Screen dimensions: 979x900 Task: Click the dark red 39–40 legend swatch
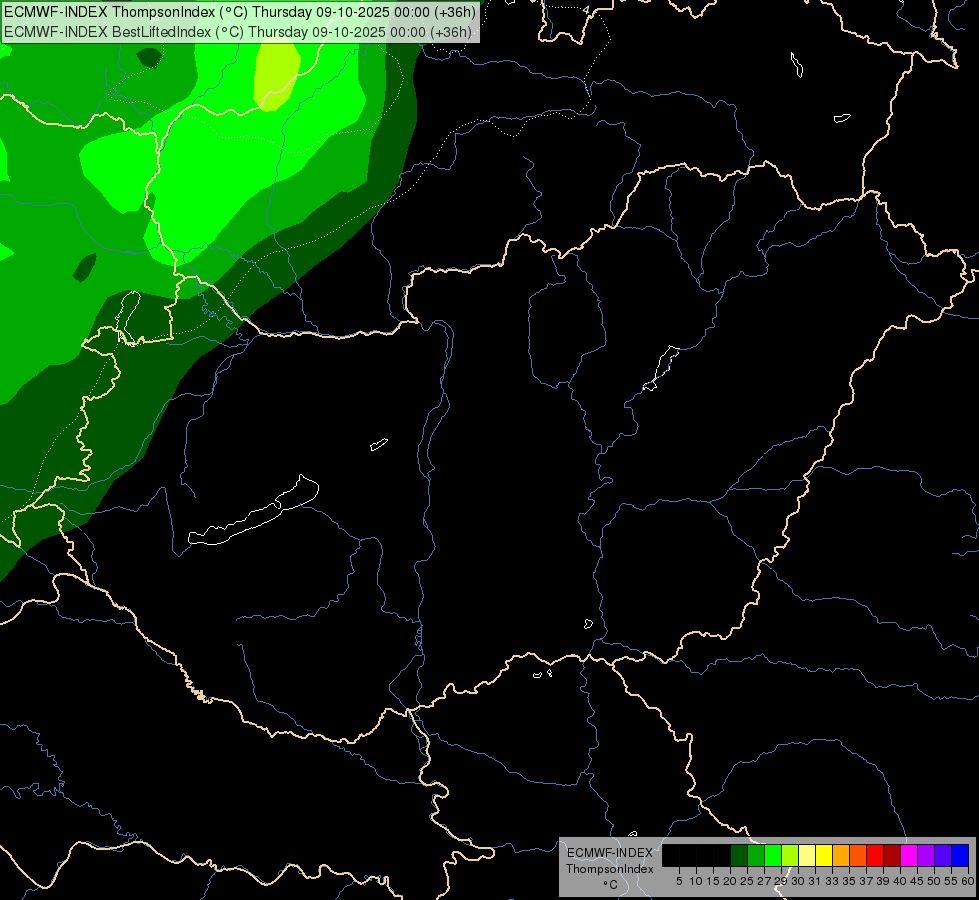(x=892, y=855)
